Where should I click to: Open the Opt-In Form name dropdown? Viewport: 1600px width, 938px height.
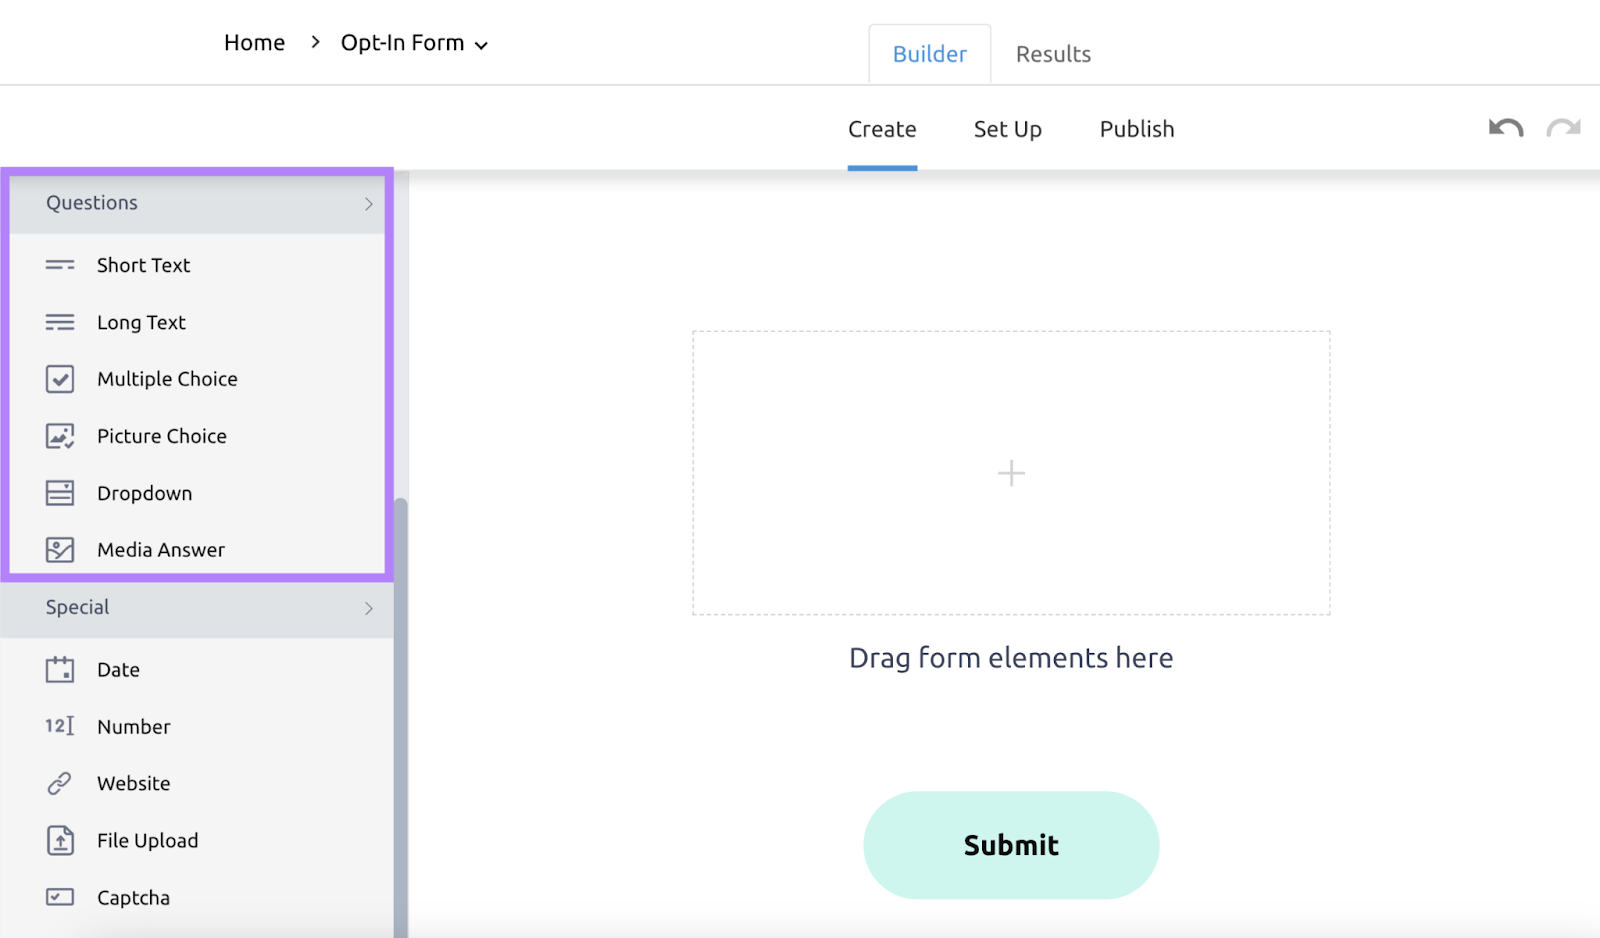(x=482, y=44)
